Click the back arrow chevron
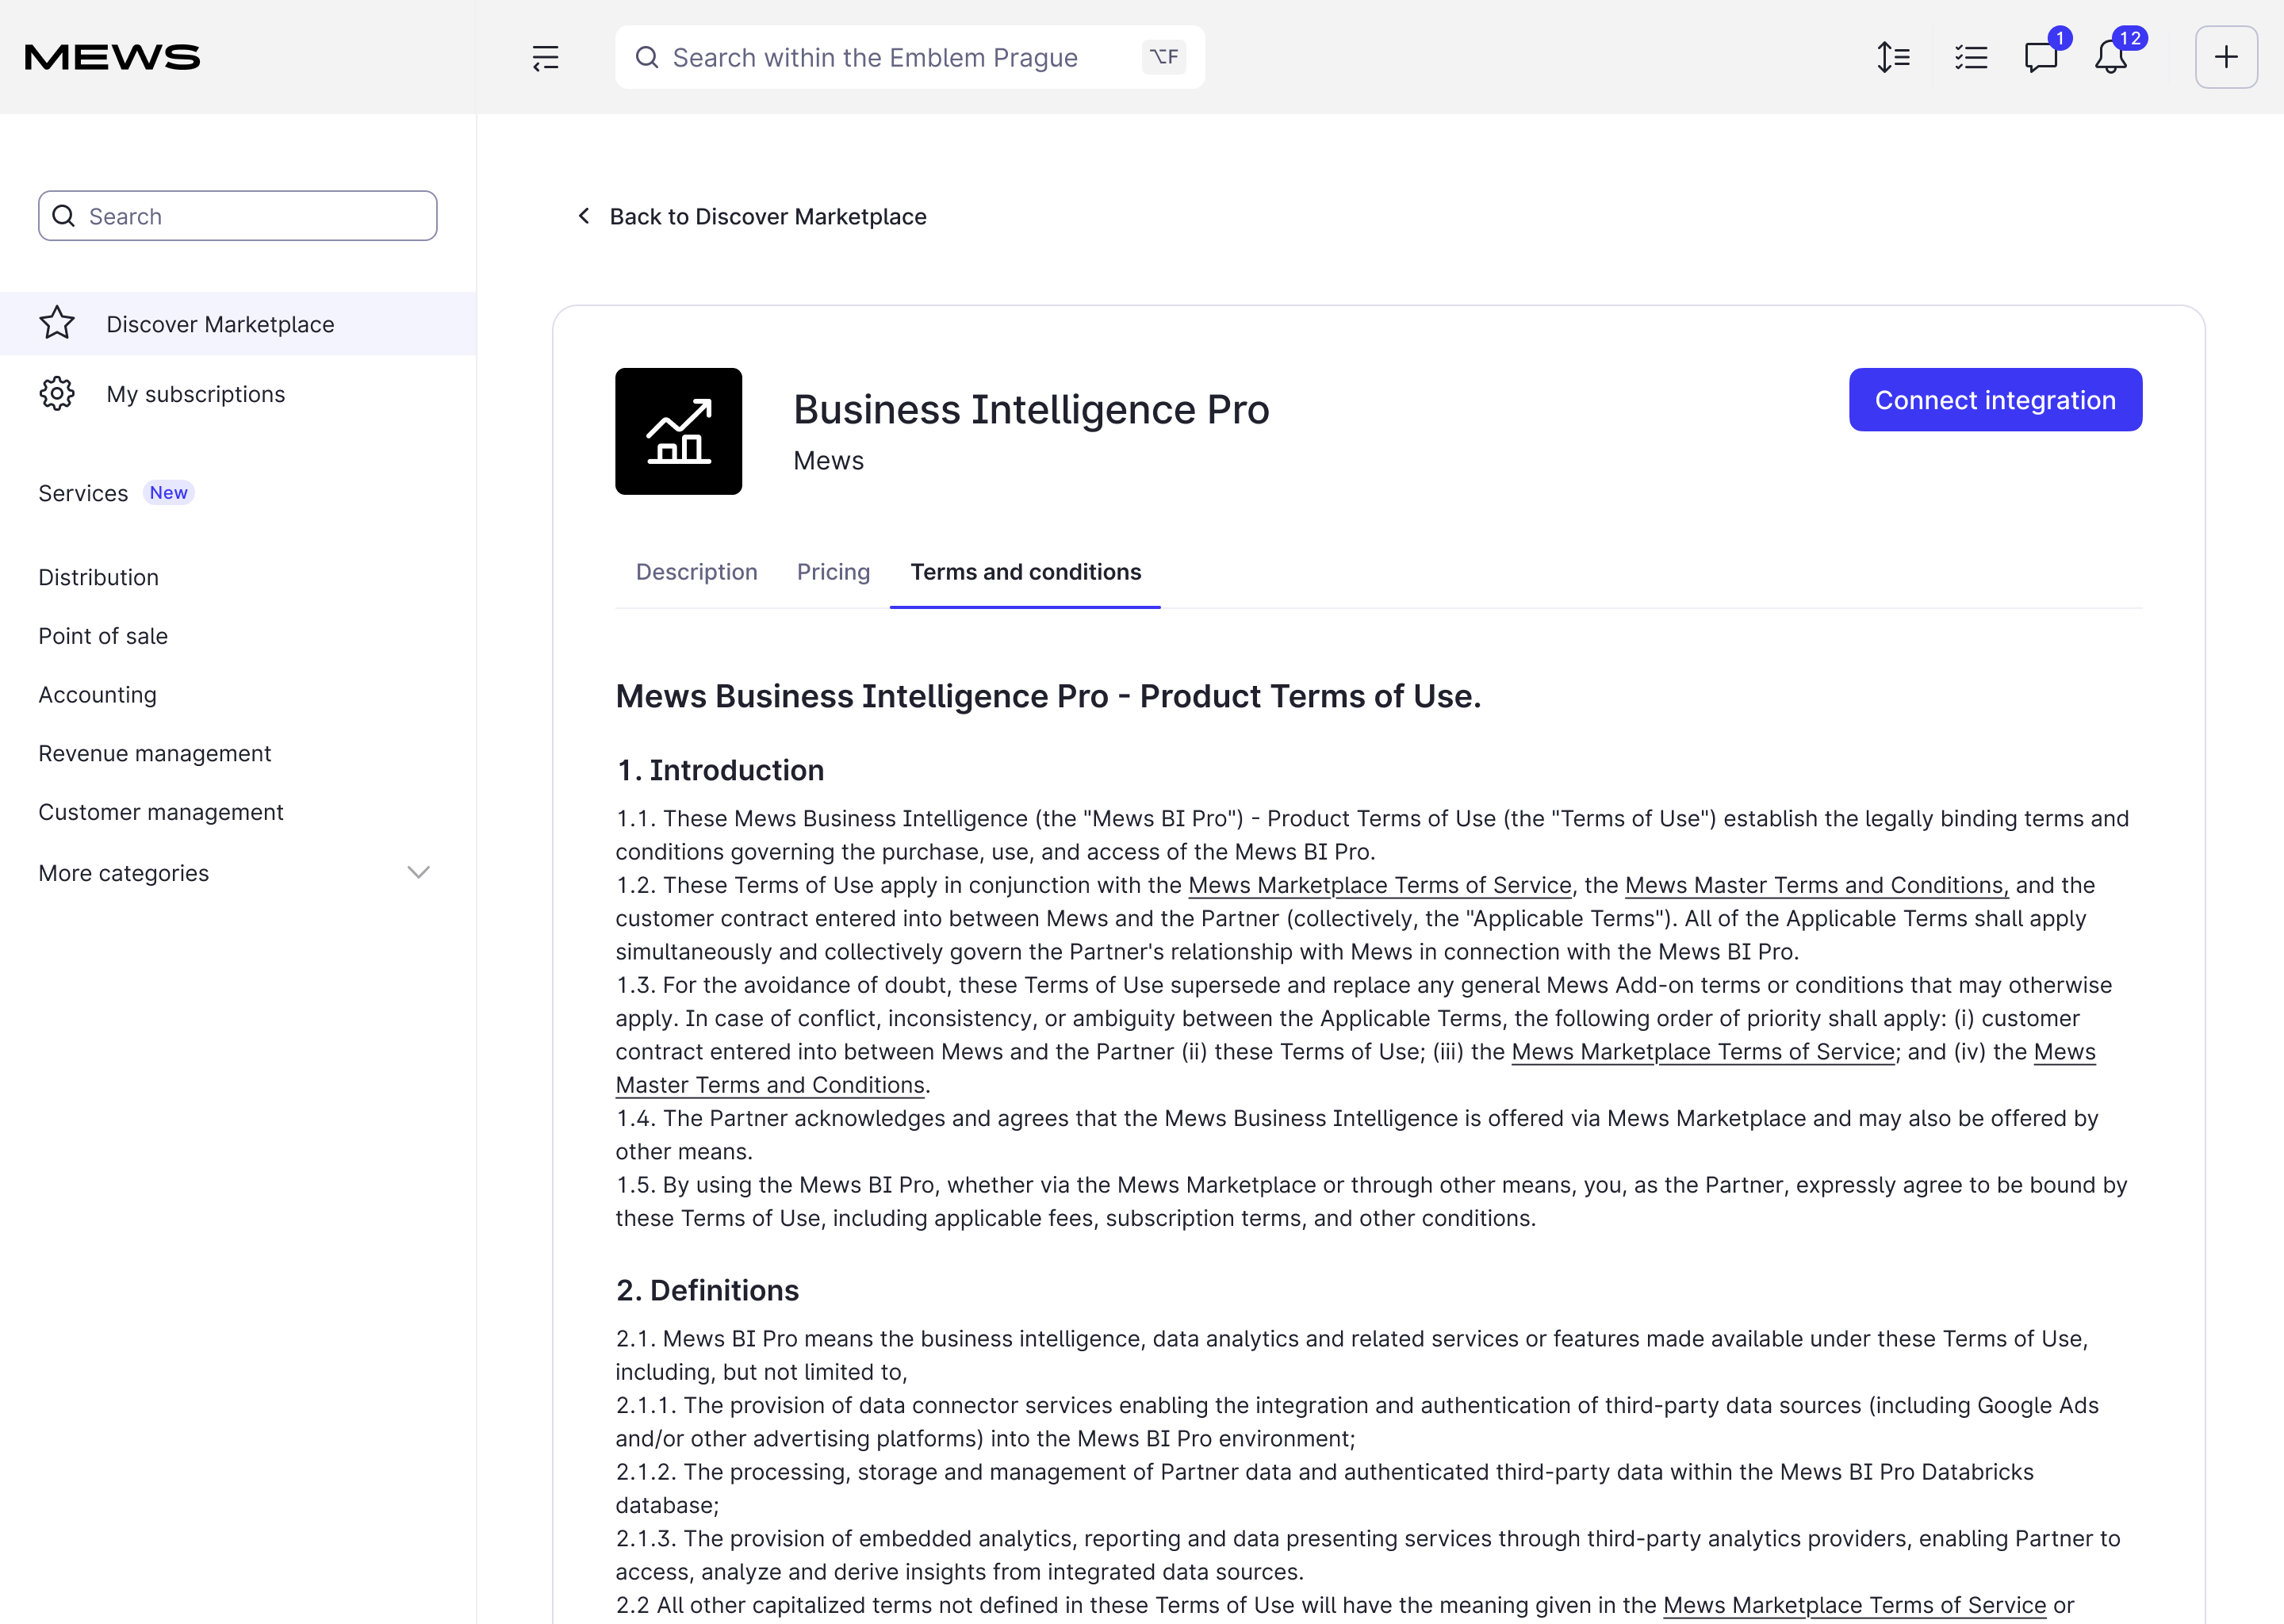Screen dimensions: 2284x1624 (584, 216)
